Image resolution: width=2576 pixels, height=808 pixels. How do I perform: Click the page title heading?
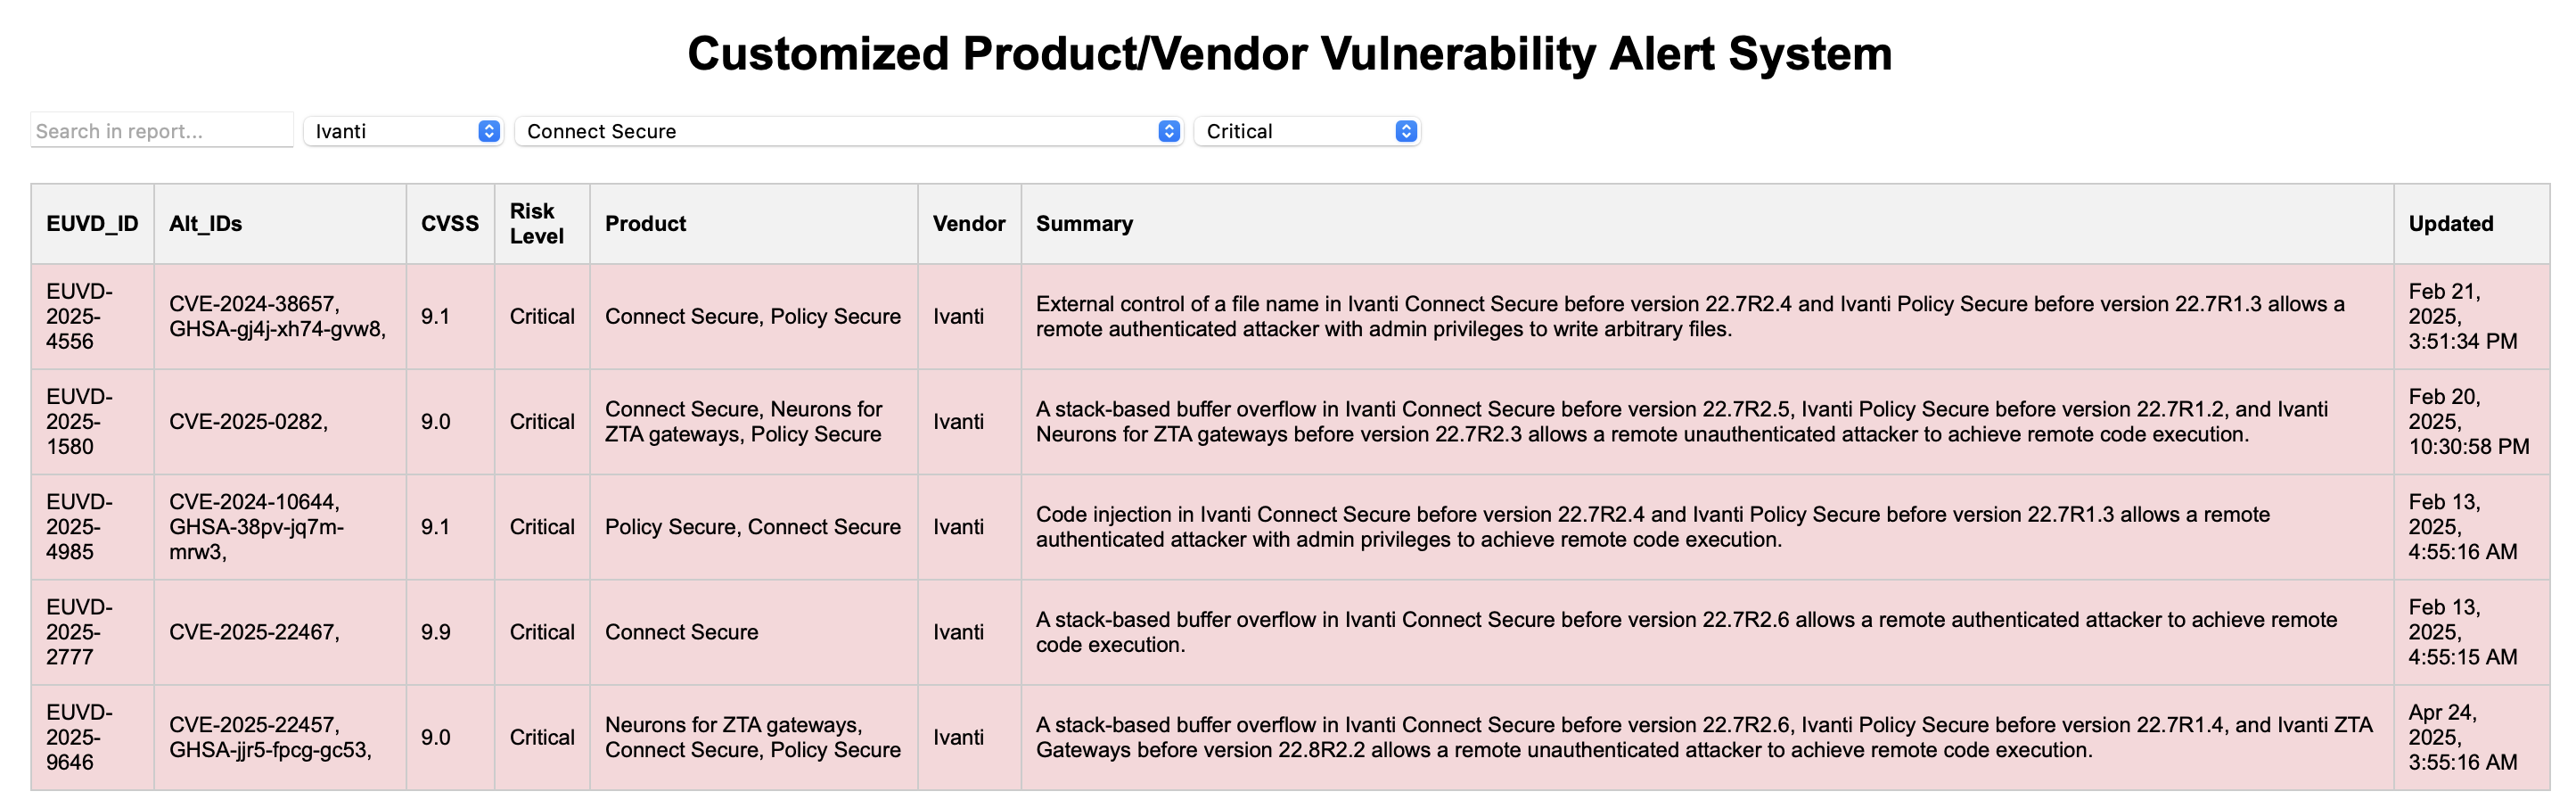coord(1289,54)
